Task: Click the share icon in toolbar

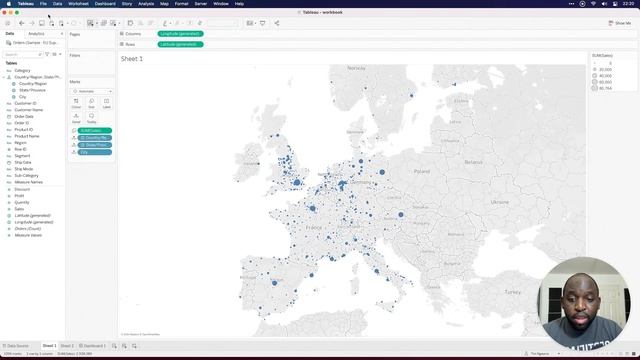Action: [x=277, y=23]
